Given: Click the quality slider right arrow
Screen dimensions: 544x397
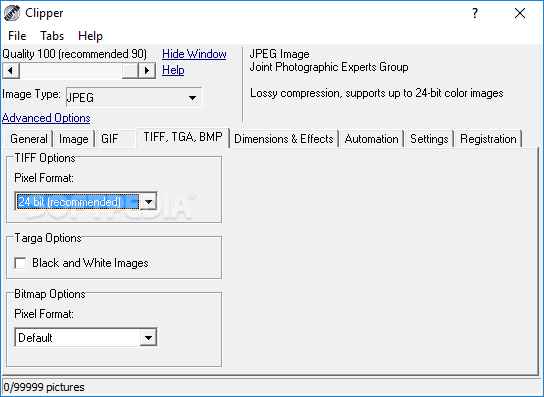Looking at the screenshot, I should pyautogui.click(x=147, y=70).
